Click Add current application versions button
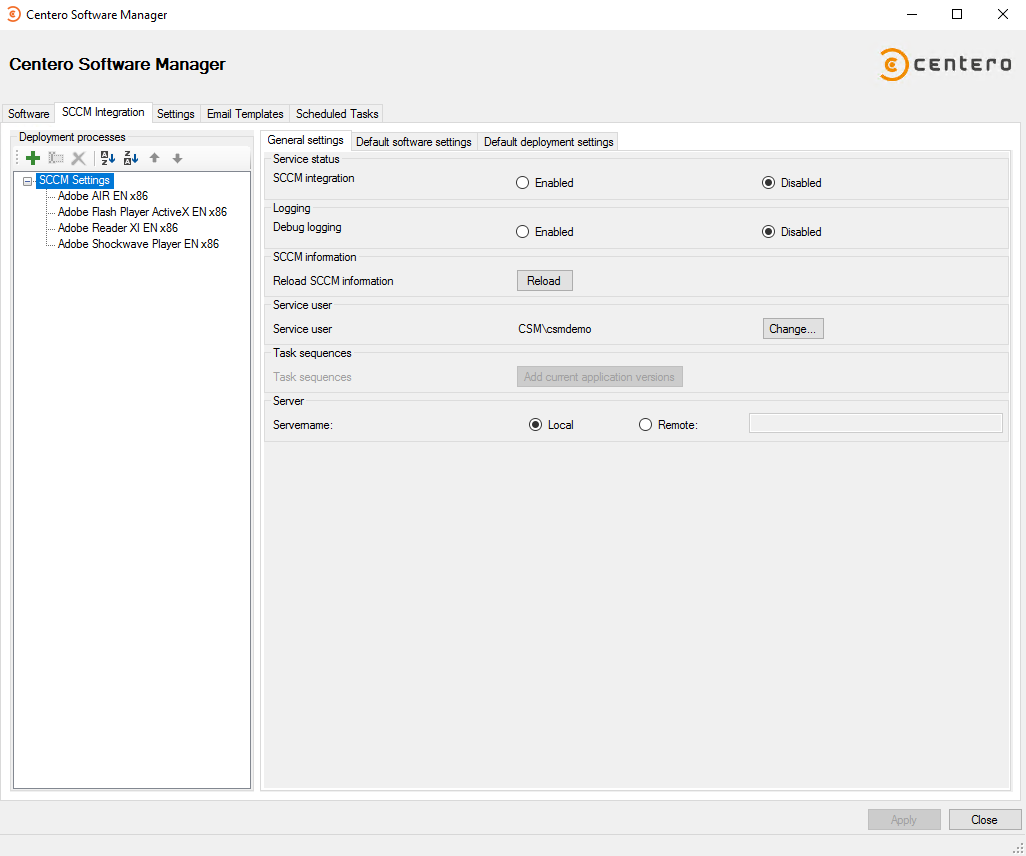1026x856 pixels. point(599,376)
